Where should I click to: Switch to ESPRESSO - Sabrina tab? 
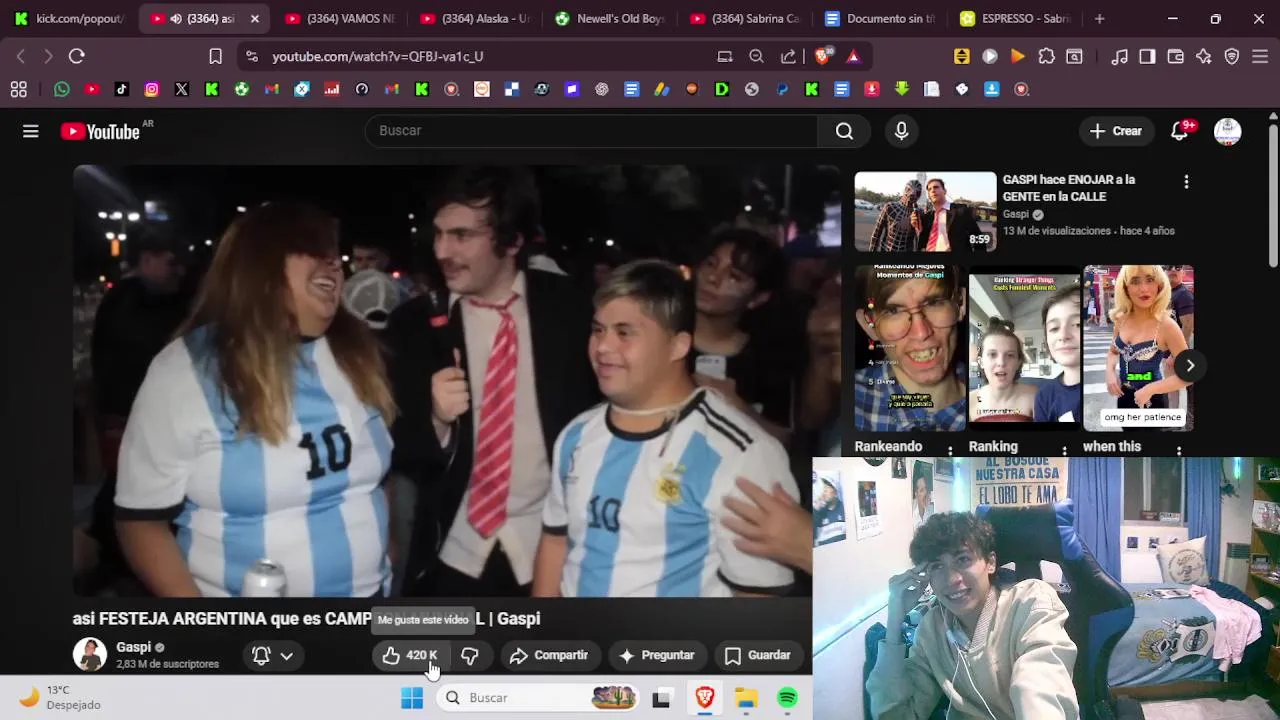coord(1015,18)
